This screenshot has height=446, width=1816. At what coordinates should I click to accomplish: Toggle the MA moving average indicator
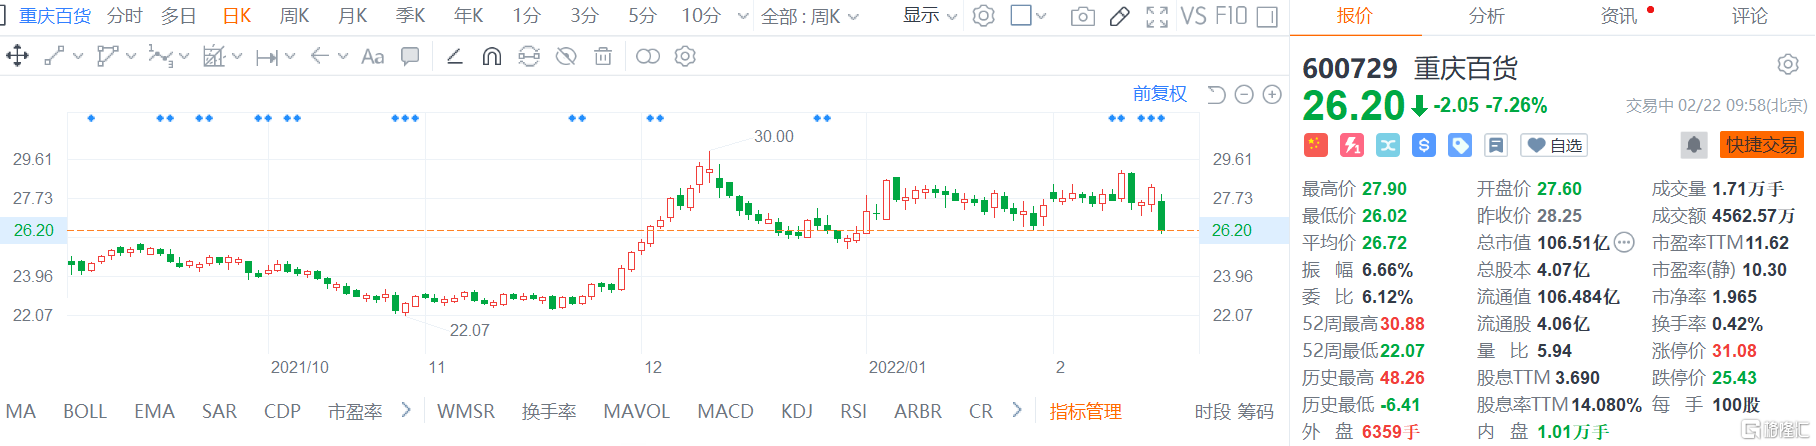point(21,411)
